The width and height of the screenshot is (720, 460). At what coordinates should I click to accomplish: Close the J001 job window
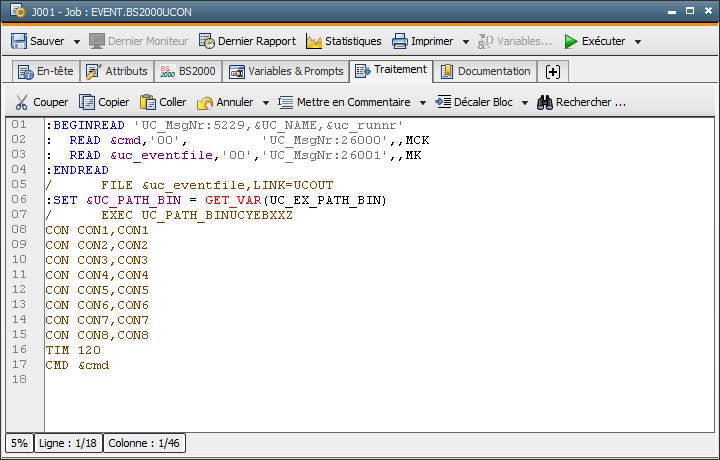(x=708, y=11)
